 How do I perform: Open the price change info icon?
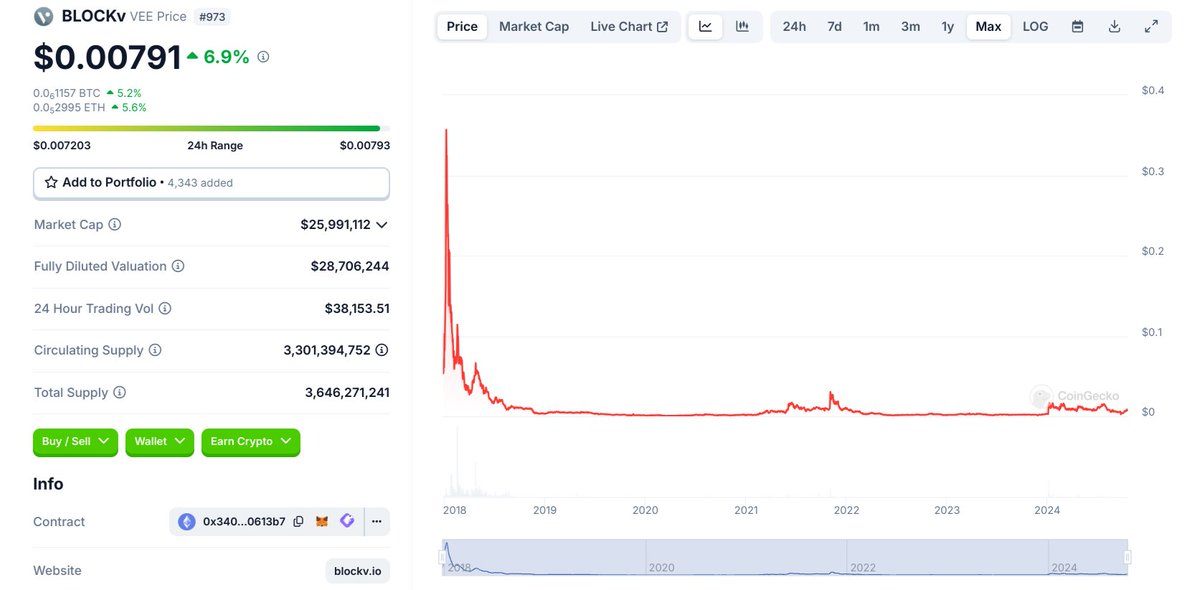point(263,57)
